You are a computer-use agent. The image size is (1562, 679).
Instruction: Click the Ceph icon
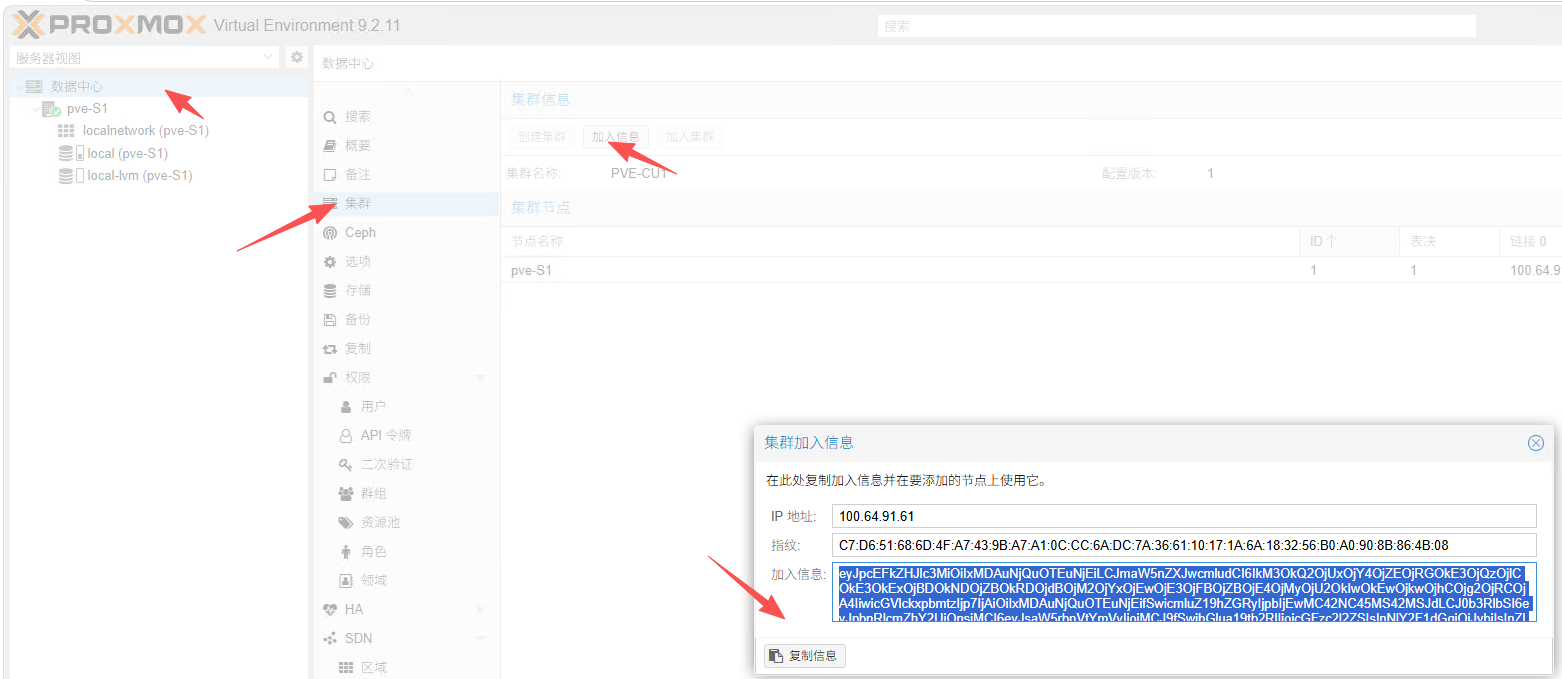[330, 233]
